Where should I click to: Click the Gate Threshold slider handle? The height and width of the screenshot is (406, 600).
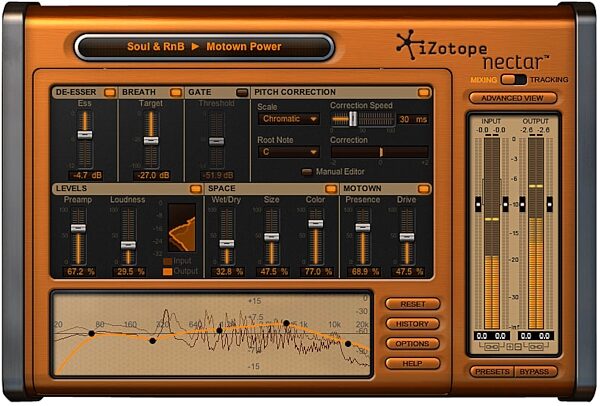click(217, 142)
